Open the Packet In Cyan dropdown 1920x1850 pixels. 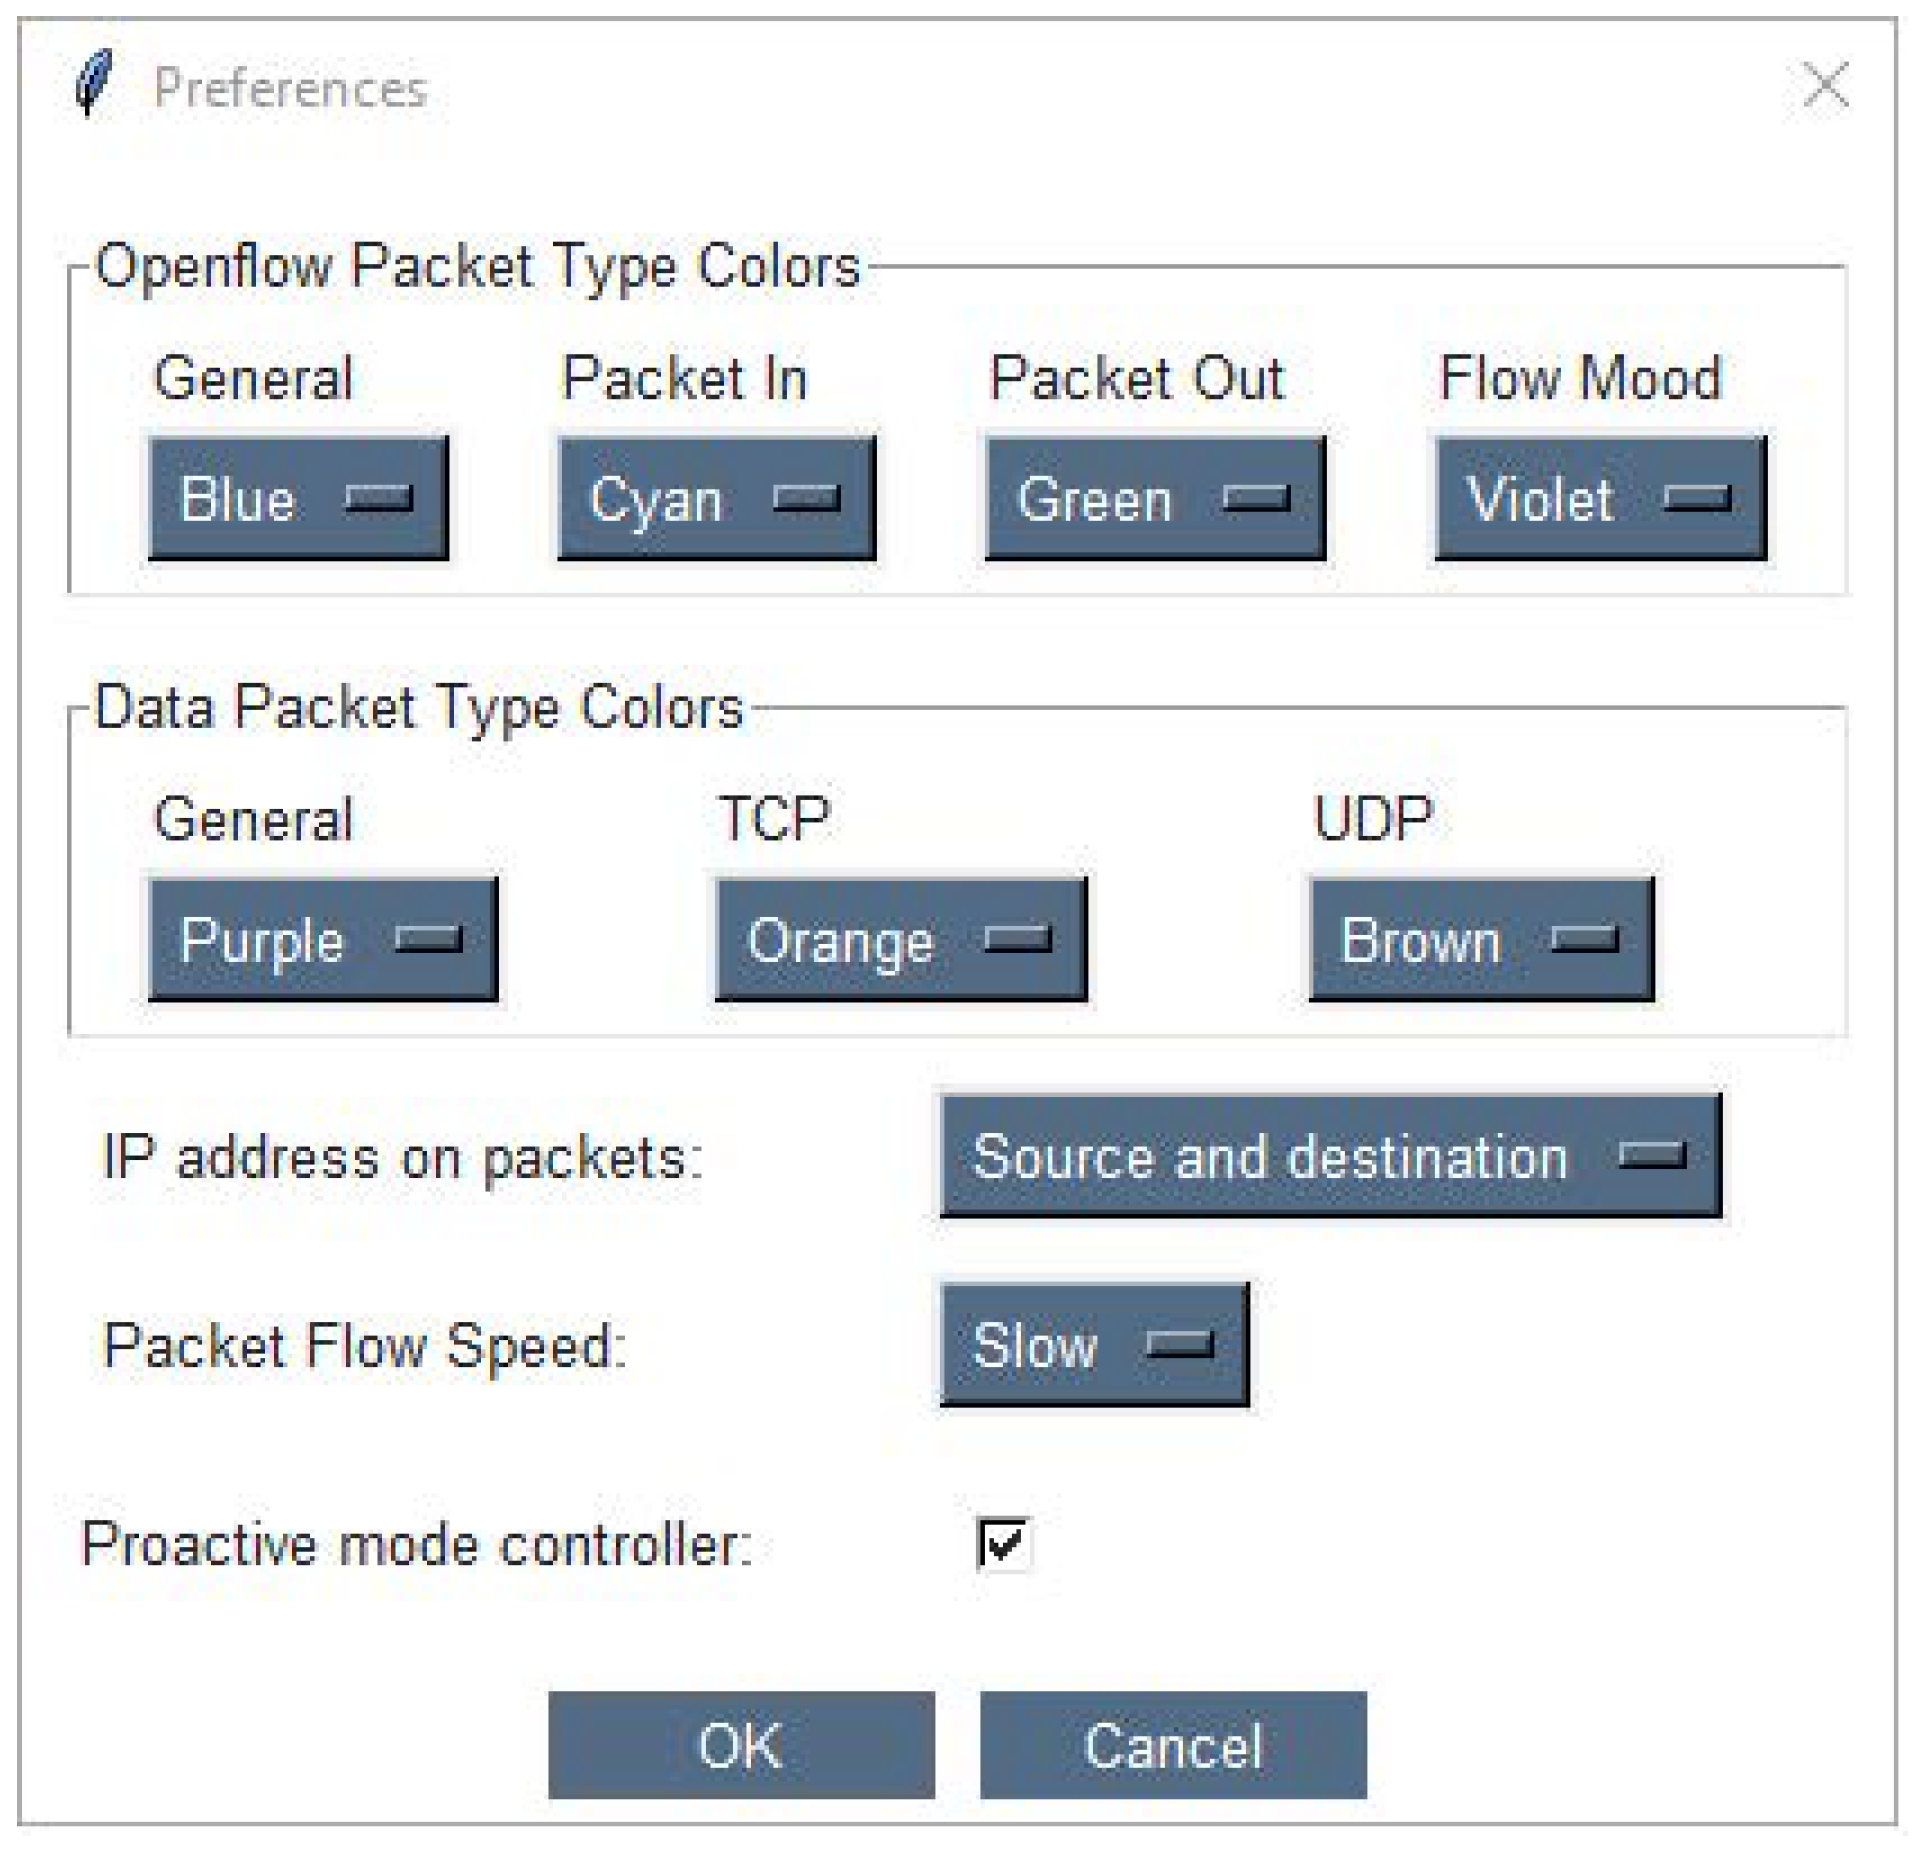pos(716,498)
